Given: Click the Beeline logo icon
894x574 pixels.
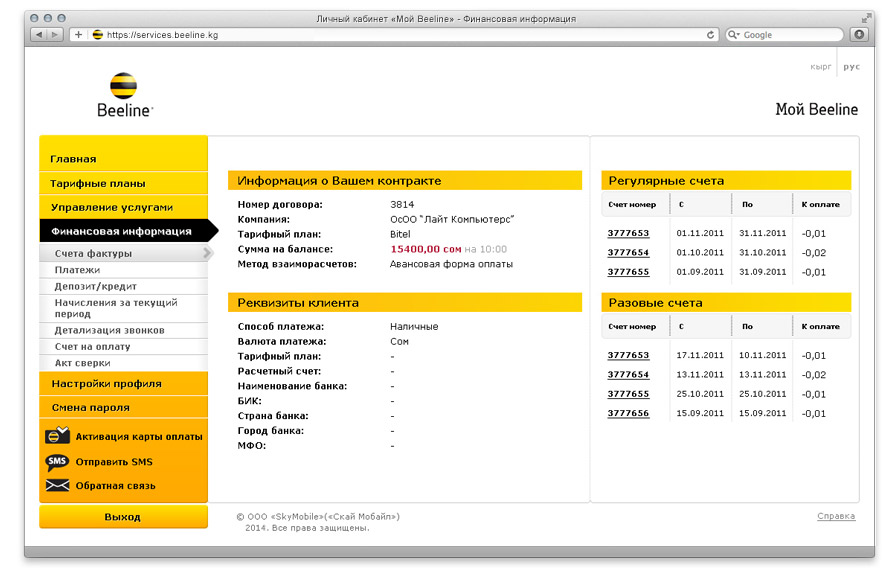Looking at the screenshot, I should (x=123, y=86).
